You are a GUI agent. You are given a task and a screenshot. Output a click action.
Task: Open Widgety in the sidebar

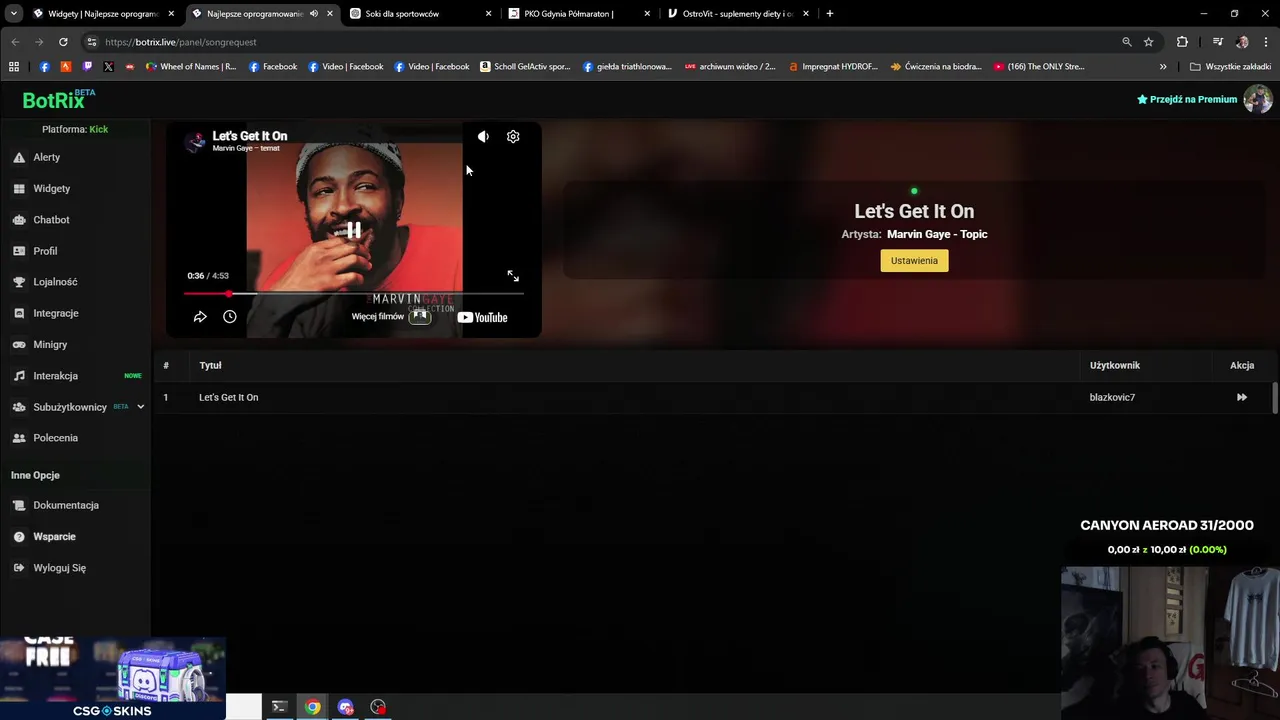point(51,188)
